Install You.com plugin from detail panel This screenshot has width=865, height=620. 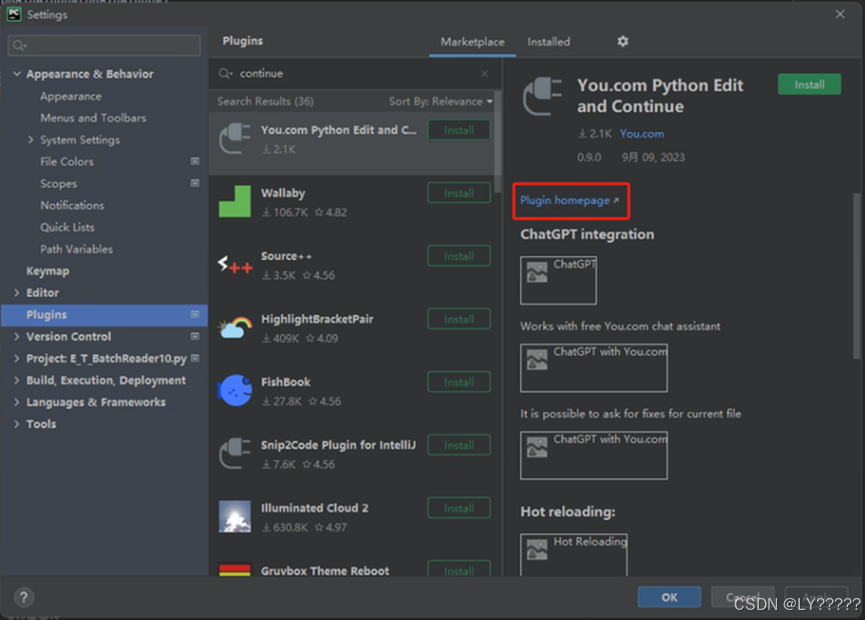tap(809, 84)
